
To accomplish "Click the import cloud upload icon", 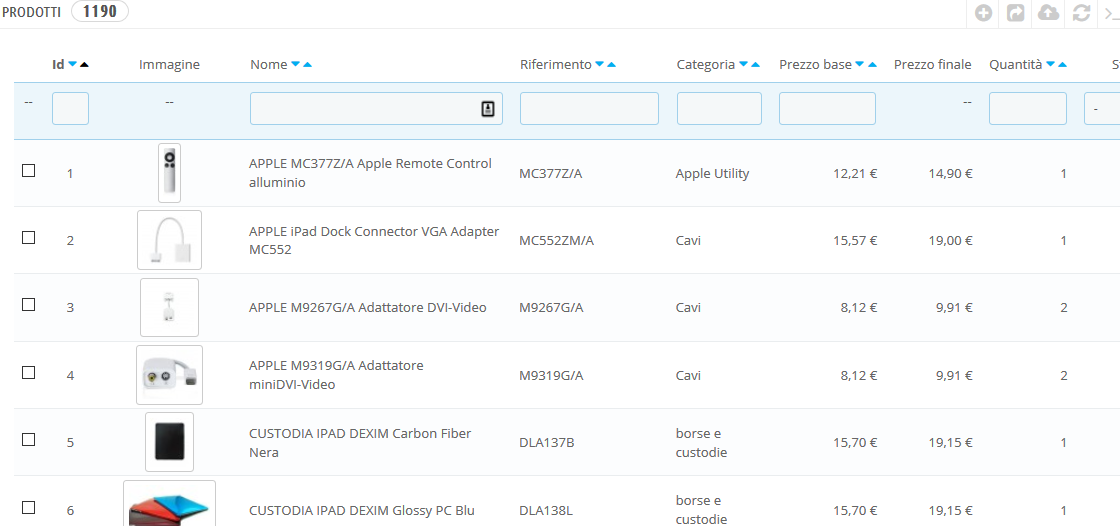I will pos(1048,13).
